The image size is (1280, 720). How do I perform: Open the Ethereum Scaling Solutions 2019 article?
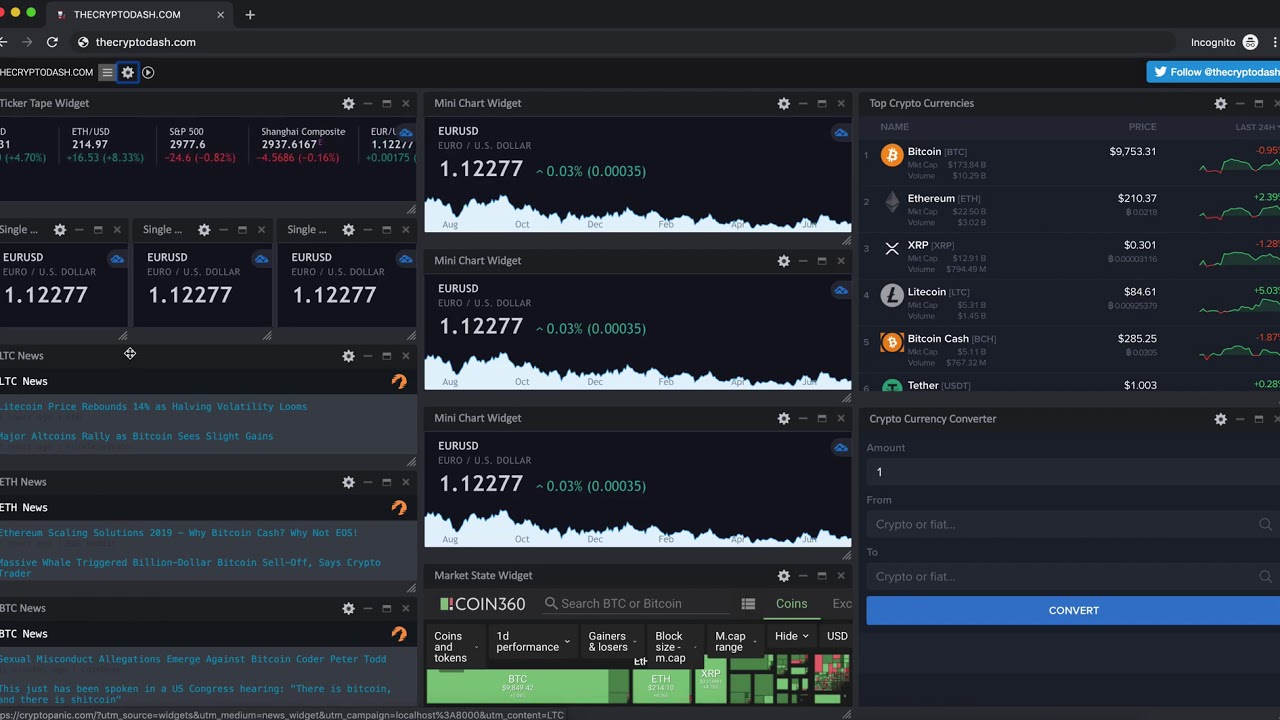click(179, 533)
